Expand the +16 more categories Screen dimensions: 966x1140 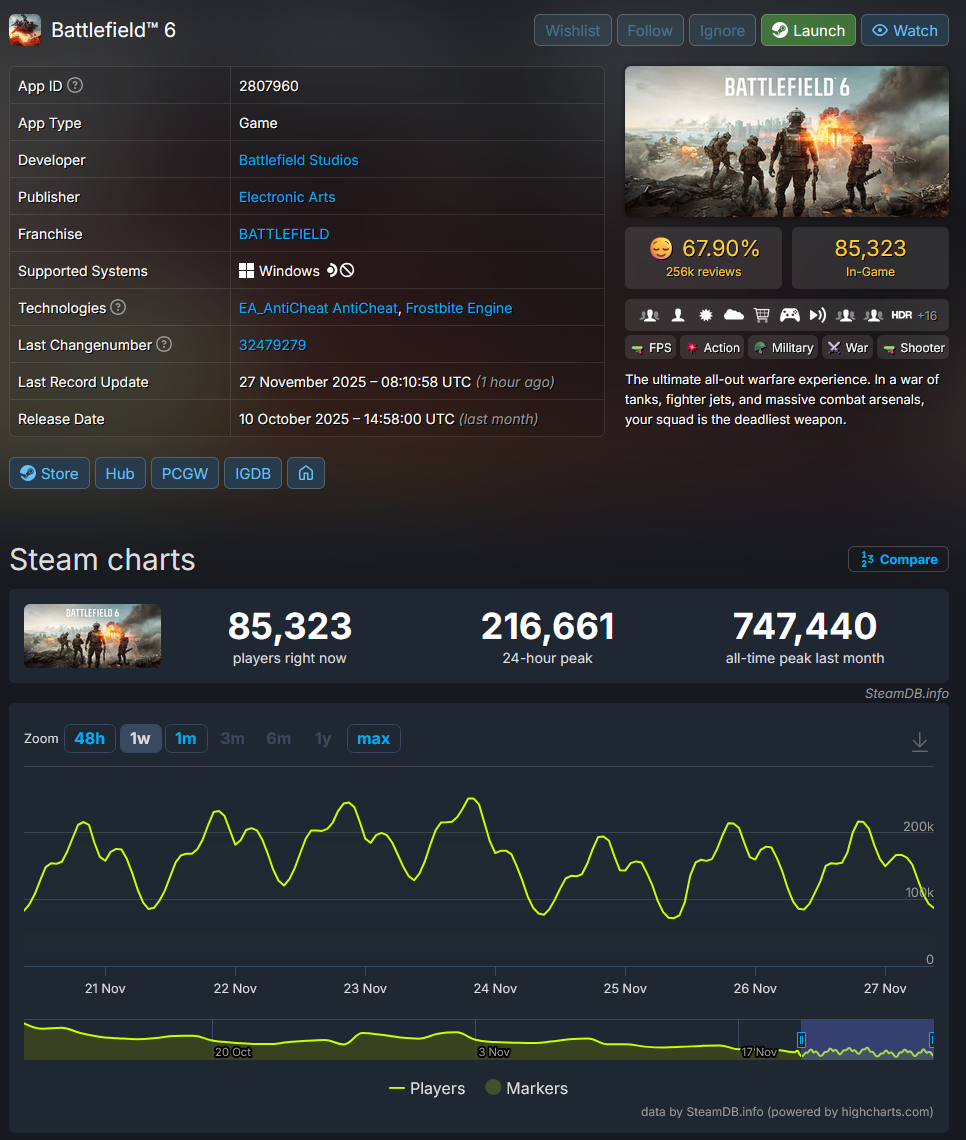coord(927,316)
